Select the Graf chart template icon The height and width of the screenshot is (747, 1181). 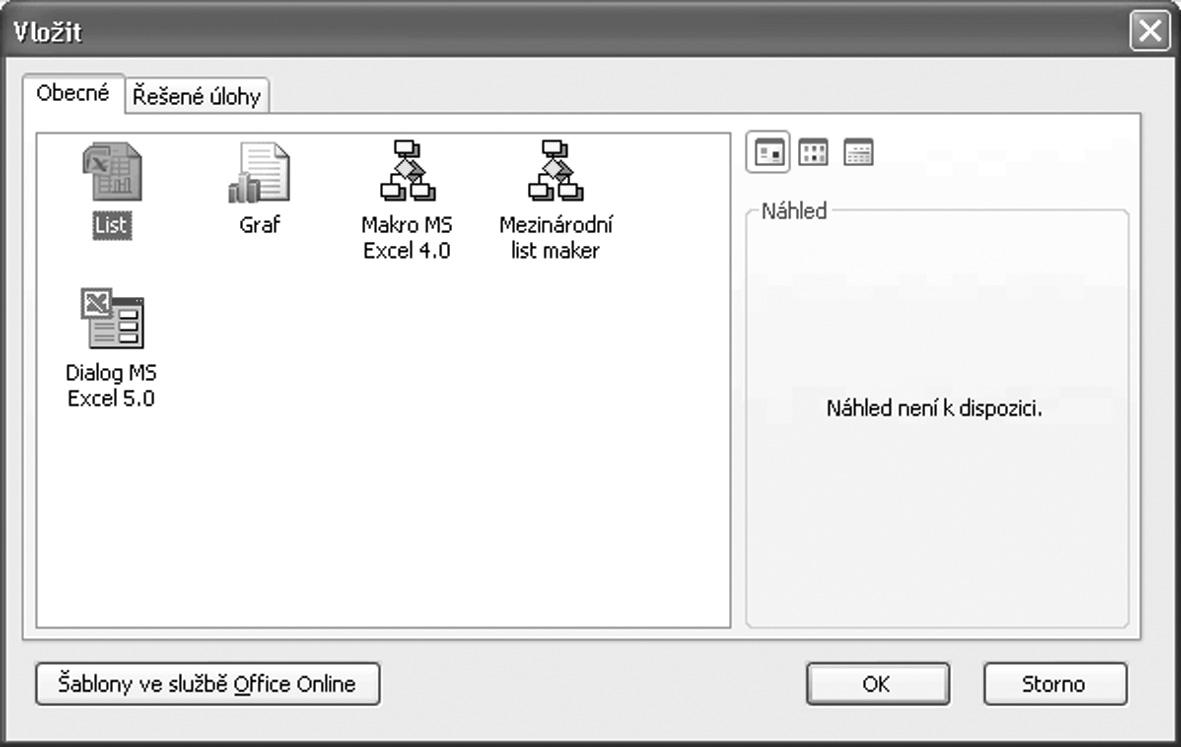259,172
